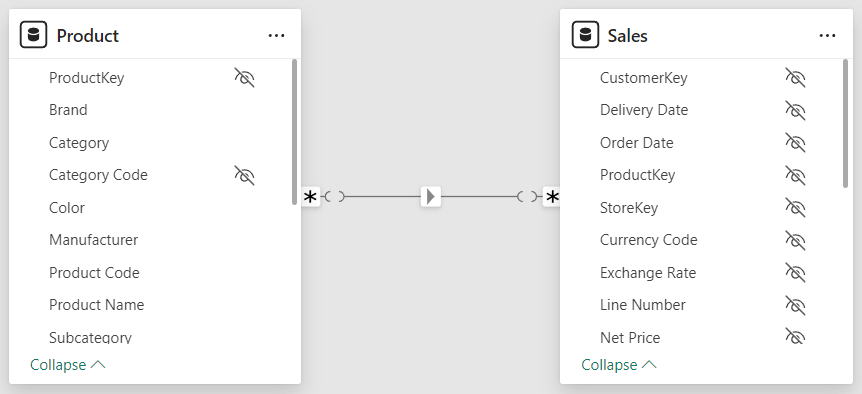Viewport: 862px width, 394px height.
Task: Click the Sales table database icon
Action: coord(585,35)
